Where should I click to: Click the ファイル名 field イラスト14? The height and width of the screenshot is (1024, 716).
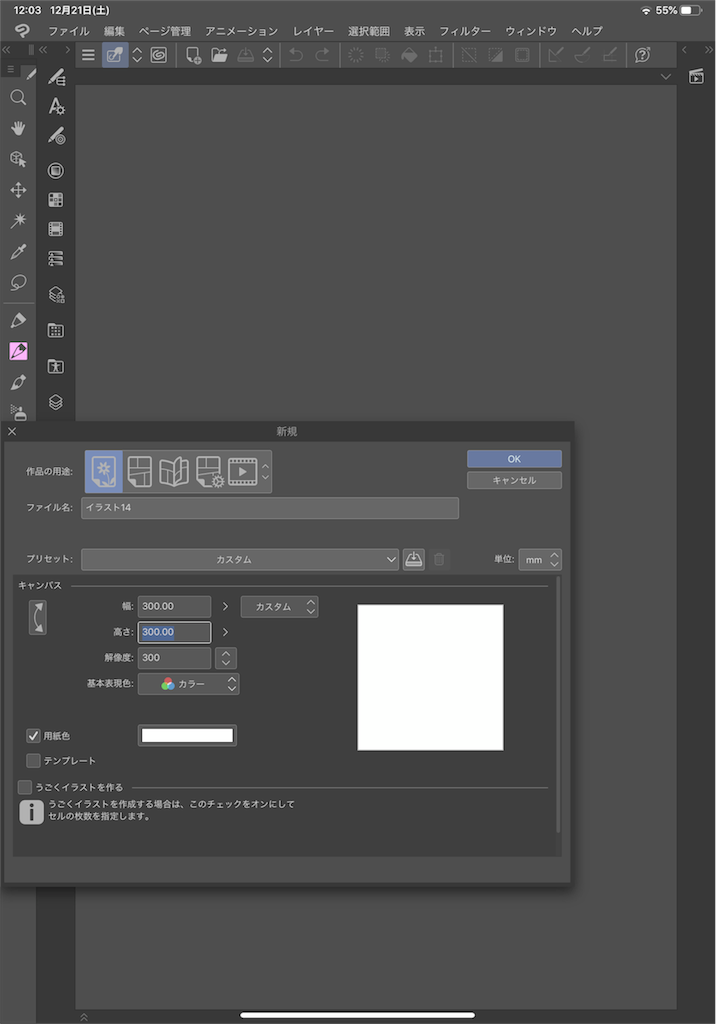(x=270, y=507)
